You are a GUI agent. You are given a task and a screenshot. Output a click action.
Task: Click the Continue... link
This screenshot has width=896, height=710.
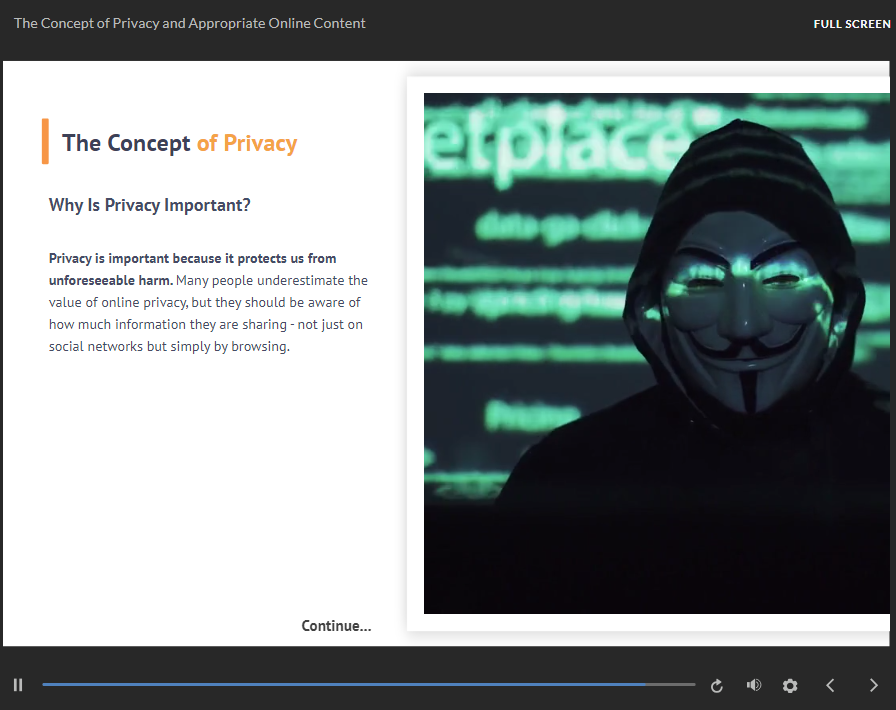click(336, 626)
